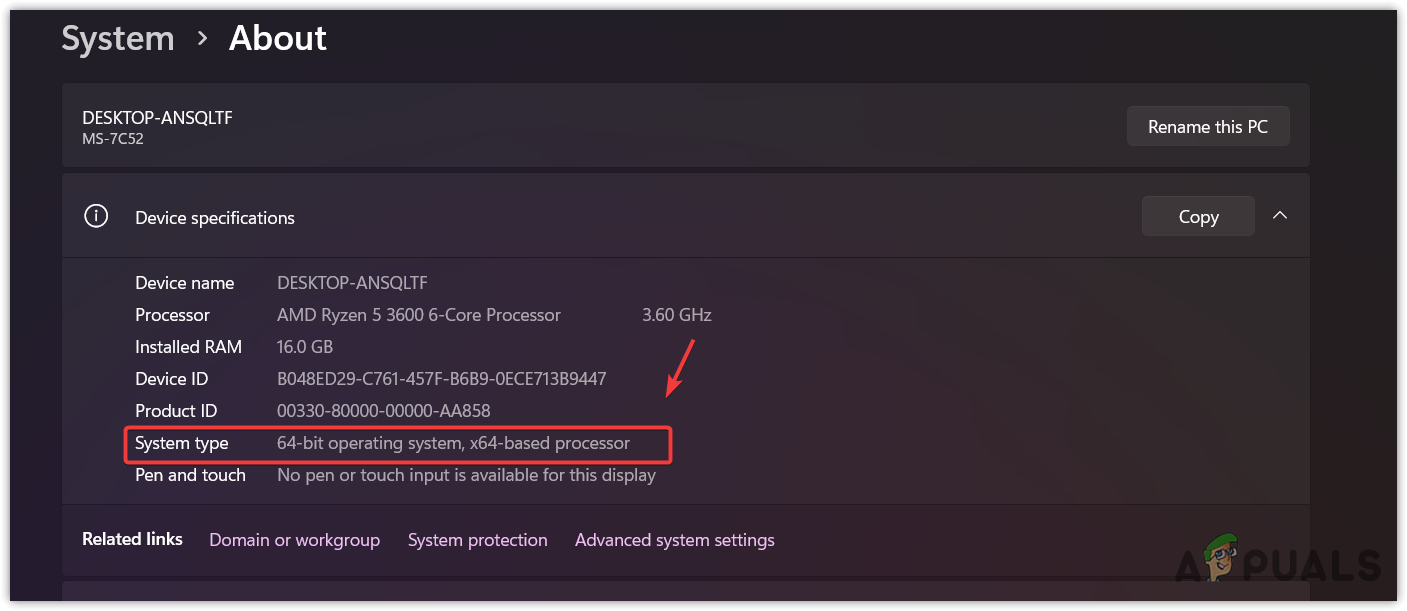Click the Device specifications header title
The image size is (1407, 611).
point(215,218)
